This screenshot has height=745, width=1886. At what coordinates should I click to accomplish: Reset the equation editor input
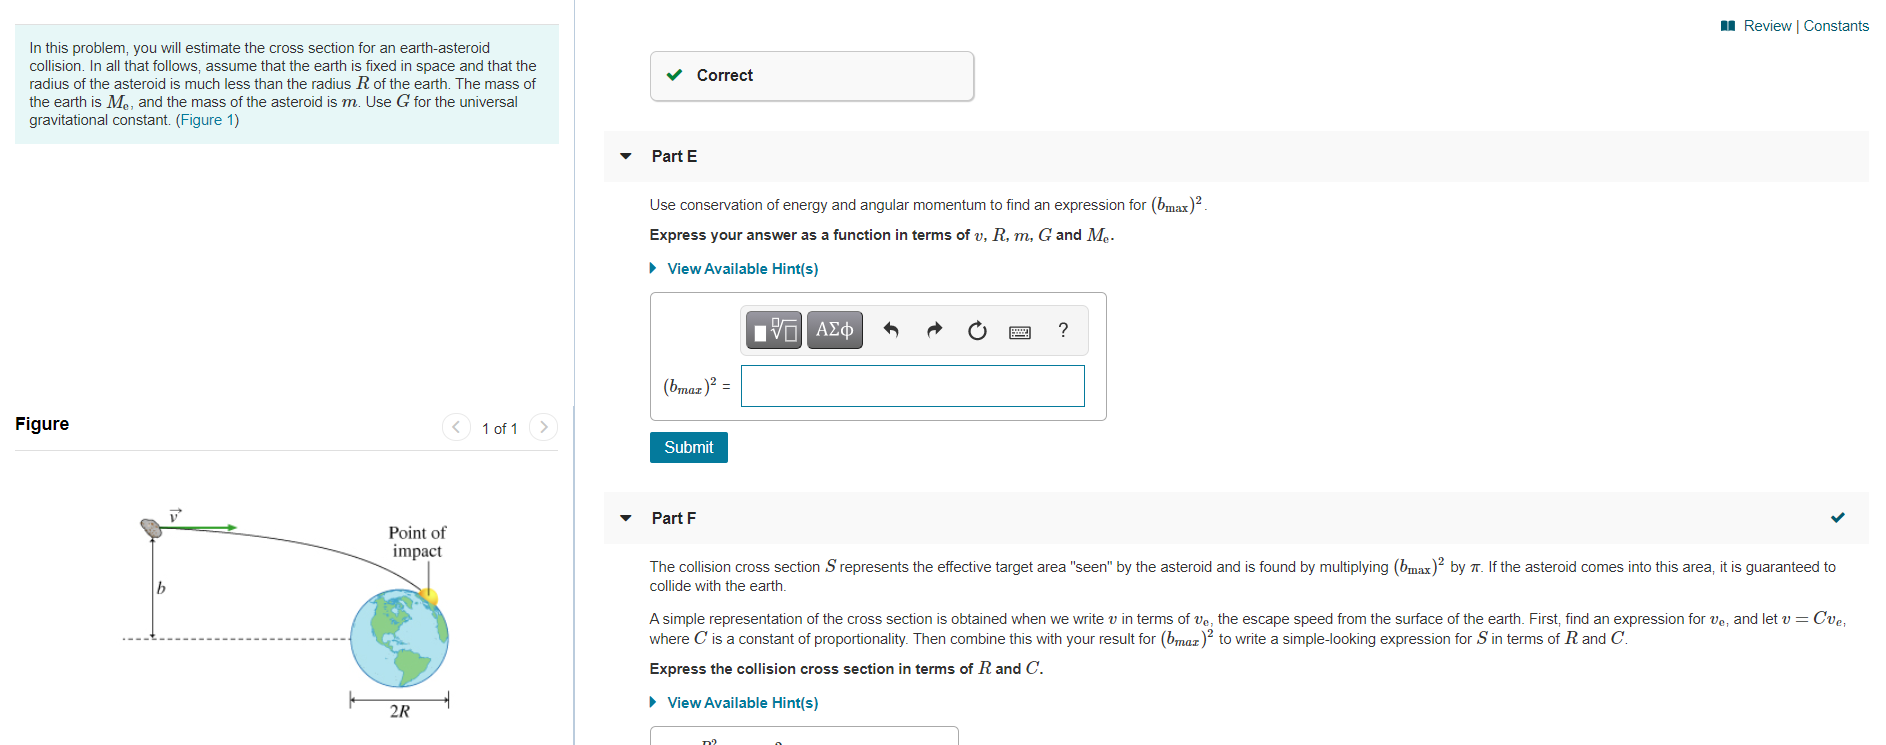(977, 330)
